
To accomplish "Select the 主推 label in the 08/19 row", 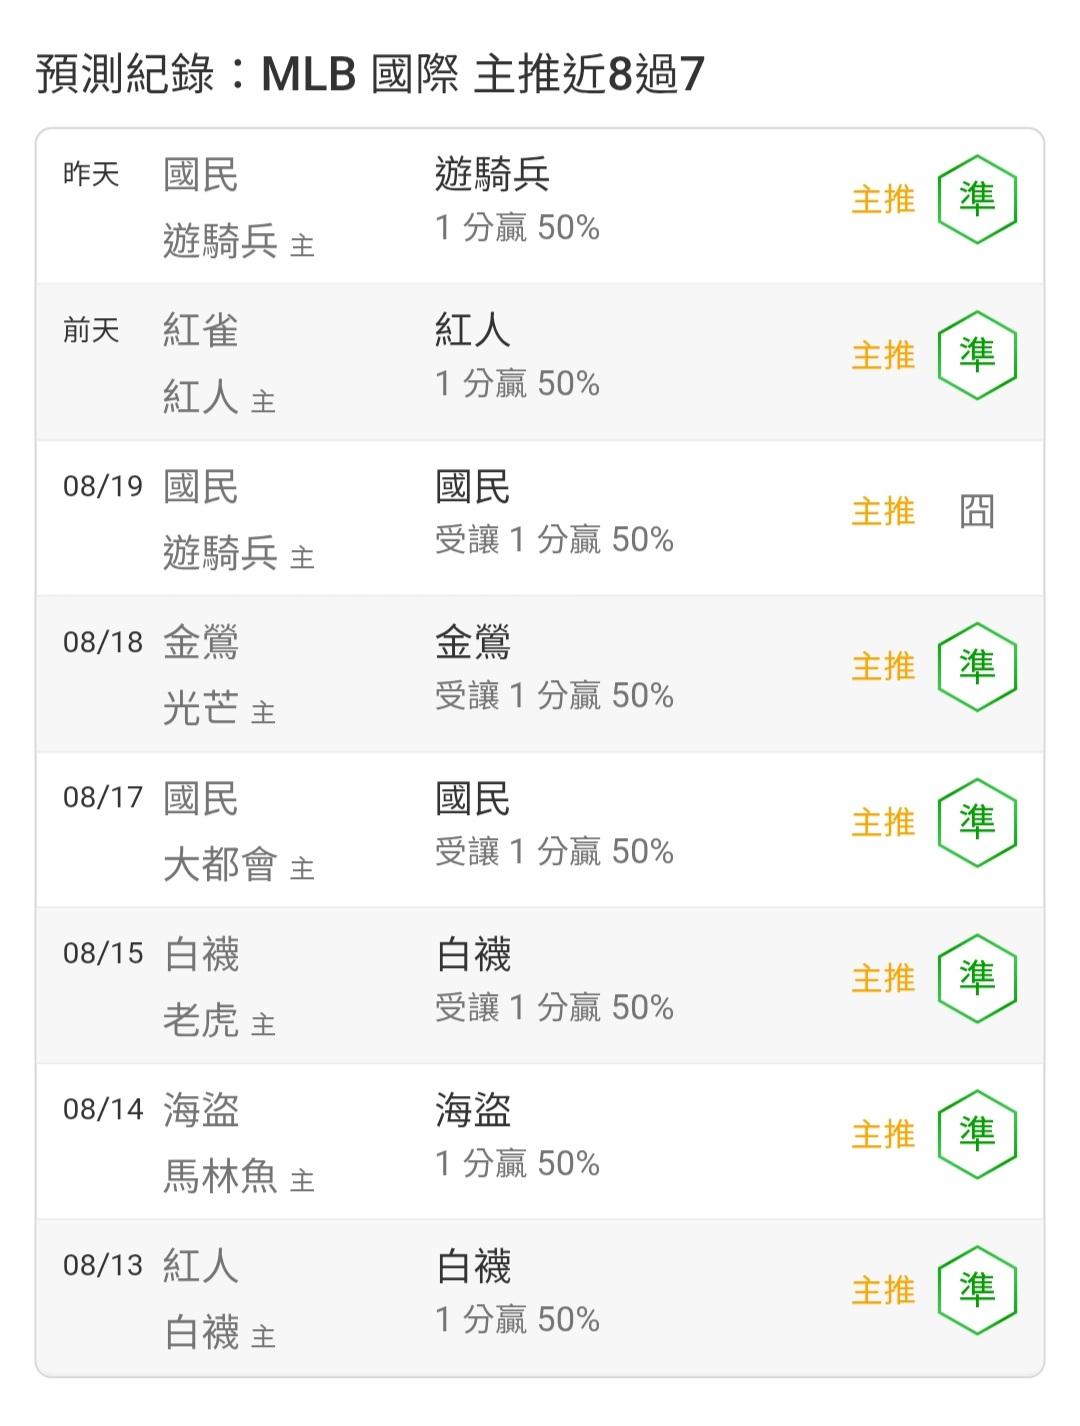I will [x=883, y=512].
